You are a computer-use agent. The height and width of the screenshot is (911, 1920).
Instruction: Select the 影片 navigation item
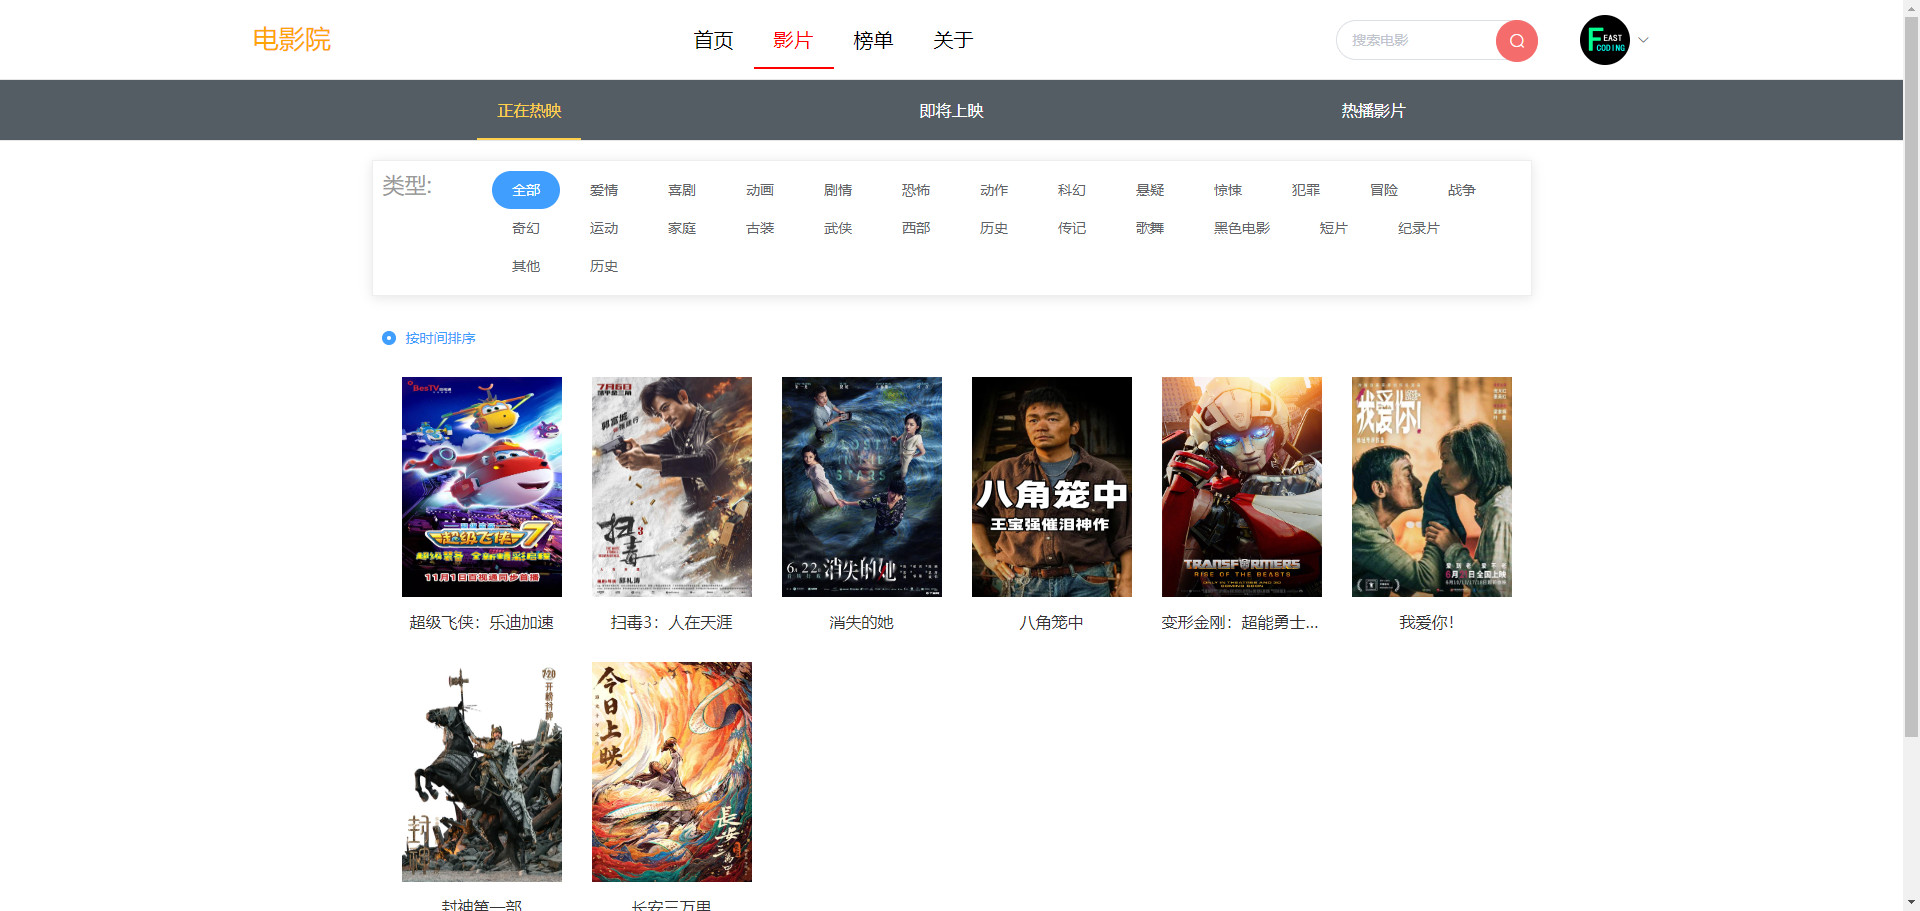[x=793, y=40]
